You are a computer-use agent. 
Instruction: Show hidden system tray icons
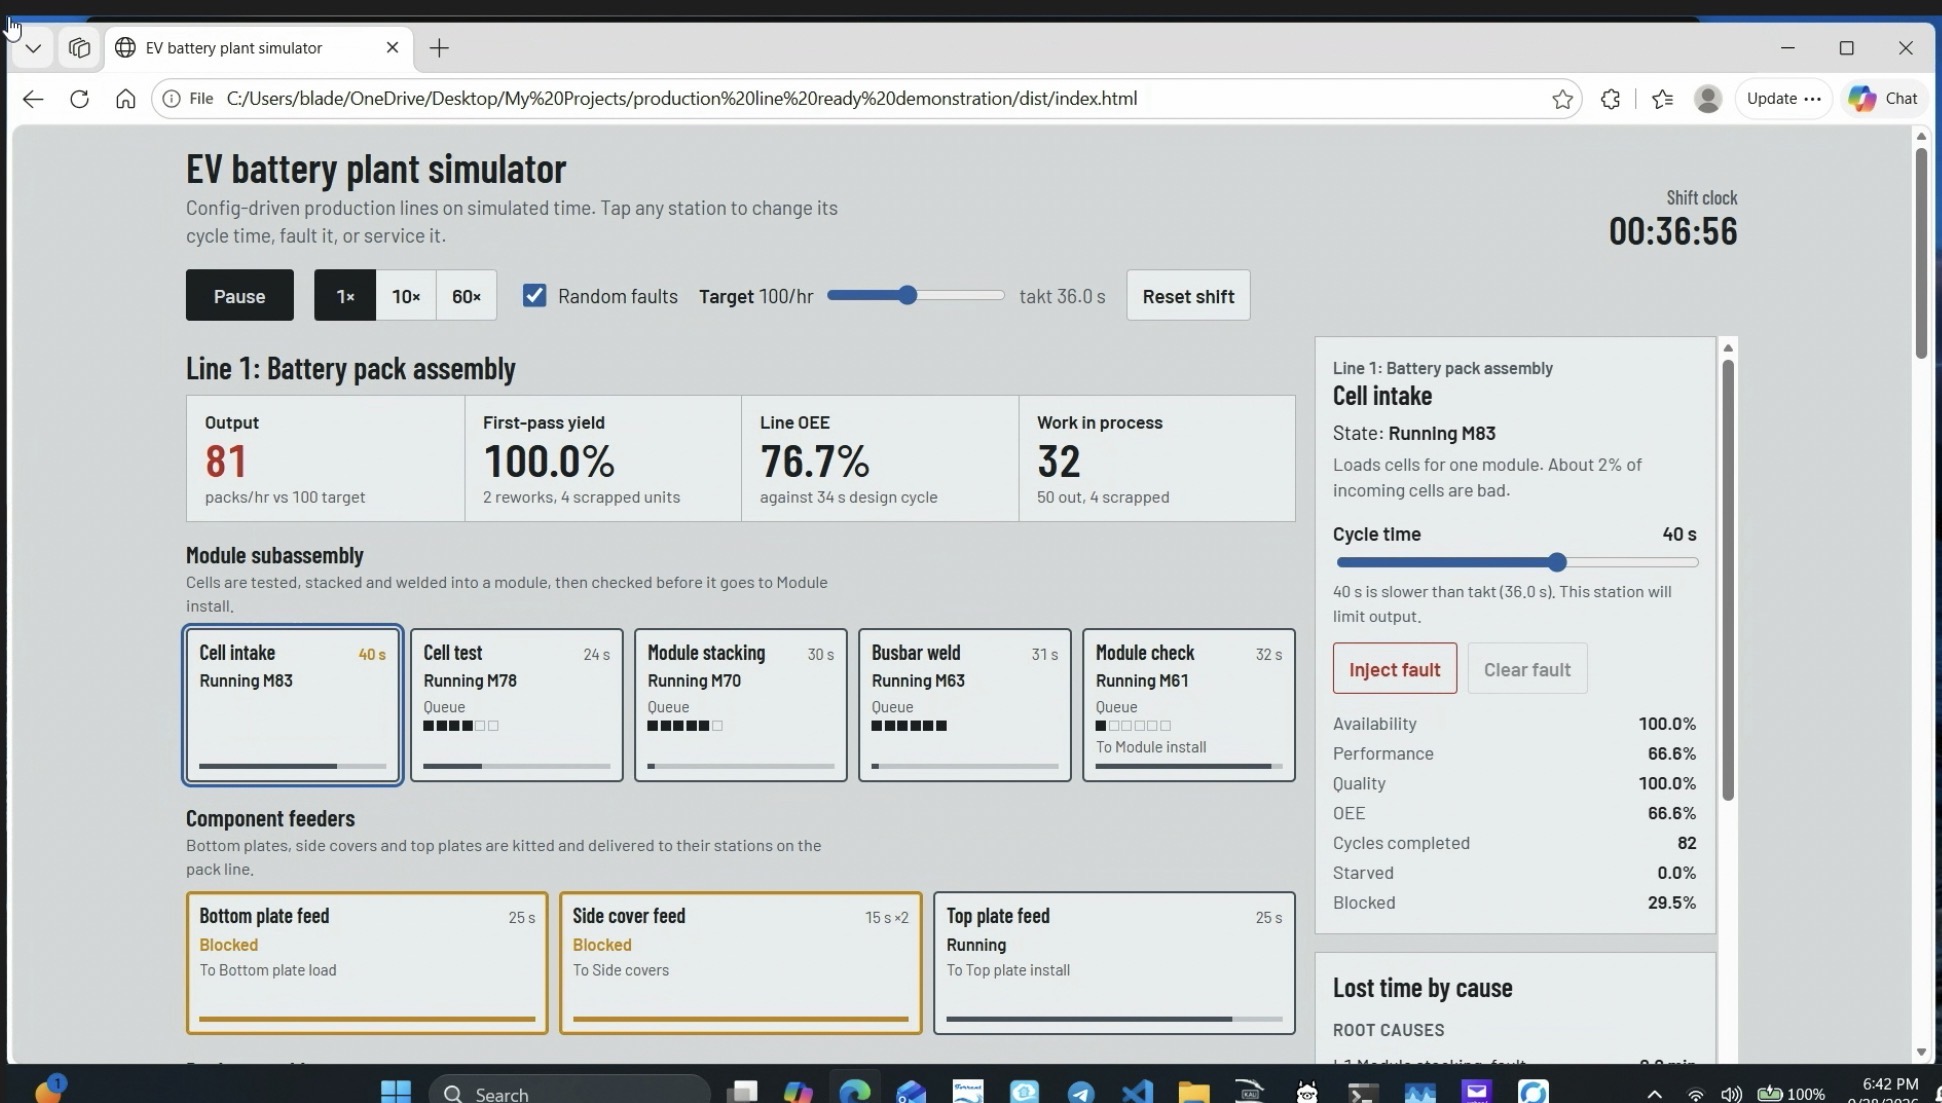click(1654, 1094)
